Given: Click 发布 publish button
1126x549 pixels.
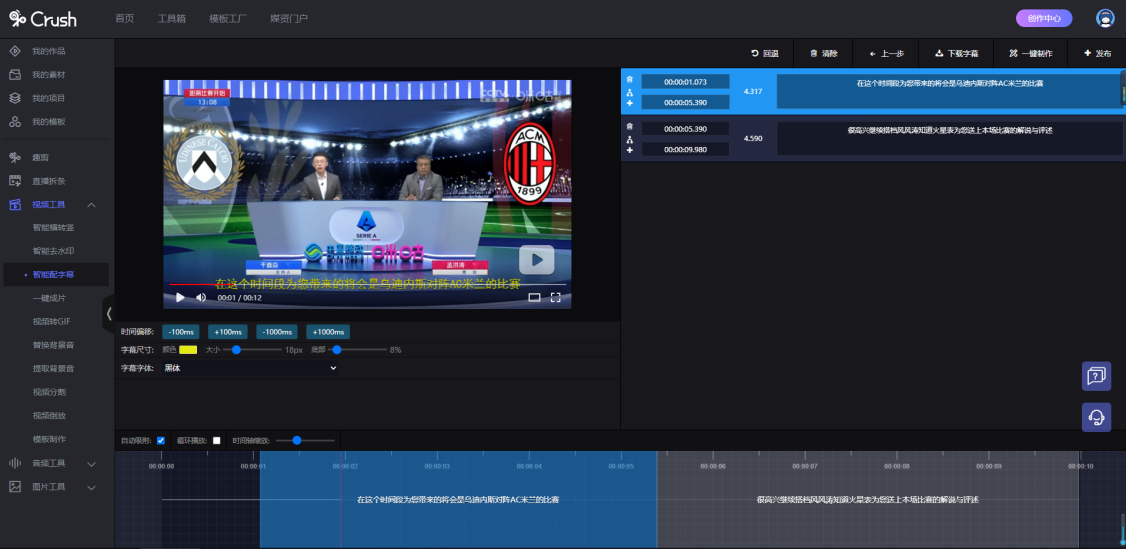Looking at the screenshot, I should (1097, 53).
